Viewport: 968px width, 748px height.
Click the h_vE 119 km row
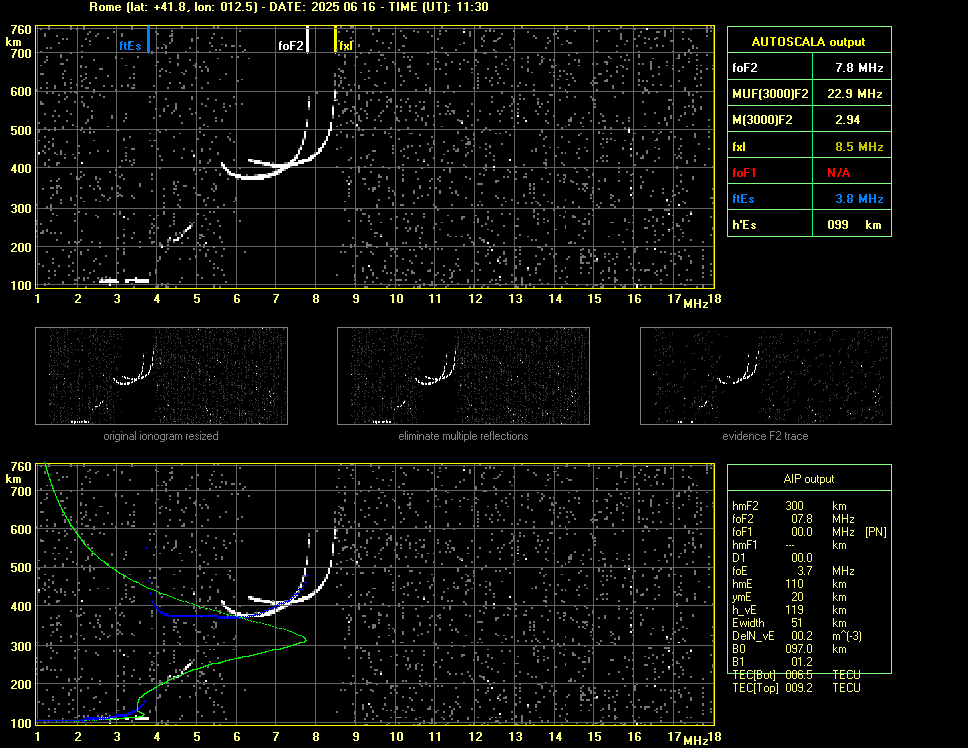[790, 610]
